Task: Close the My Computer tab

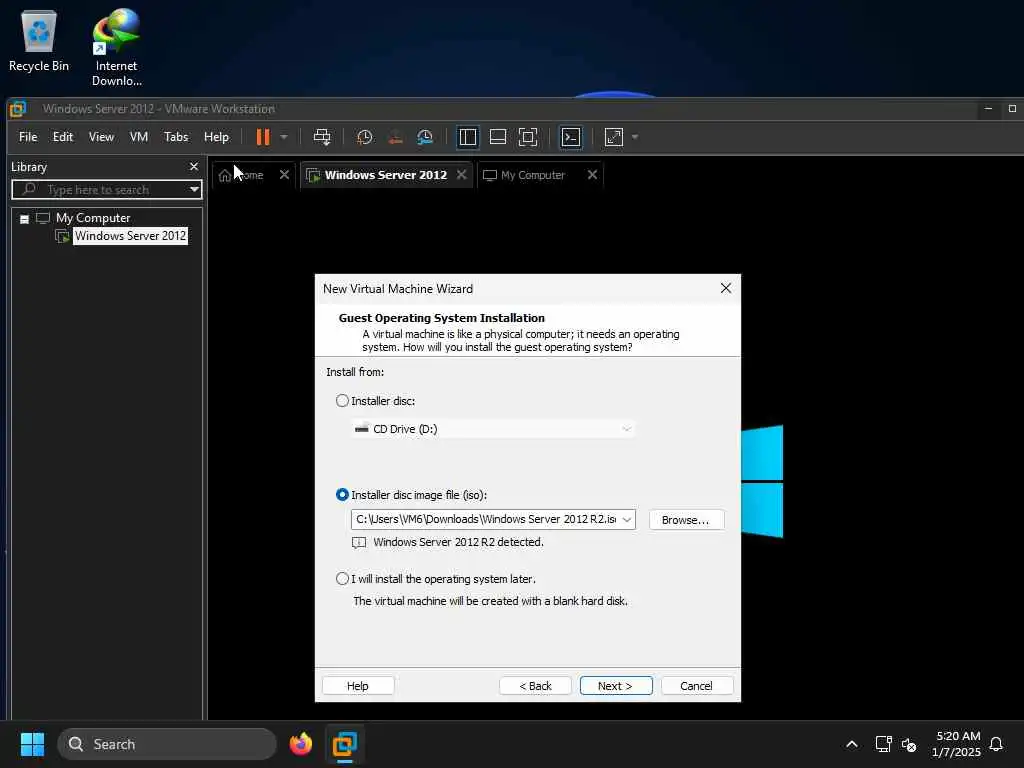Action: click(592, 175)
